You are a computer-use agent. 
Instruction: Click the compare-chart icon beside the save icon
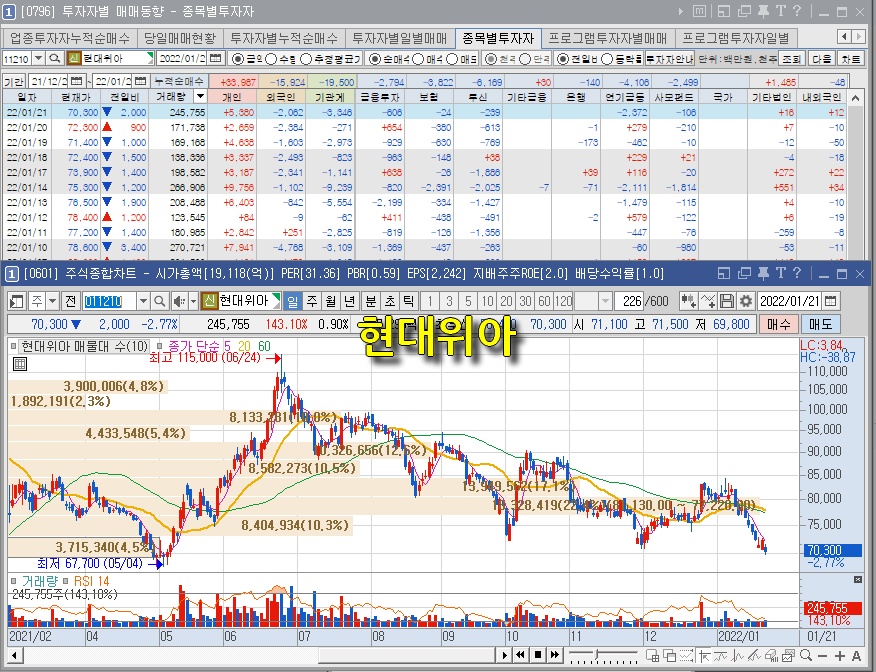[708, 302]
